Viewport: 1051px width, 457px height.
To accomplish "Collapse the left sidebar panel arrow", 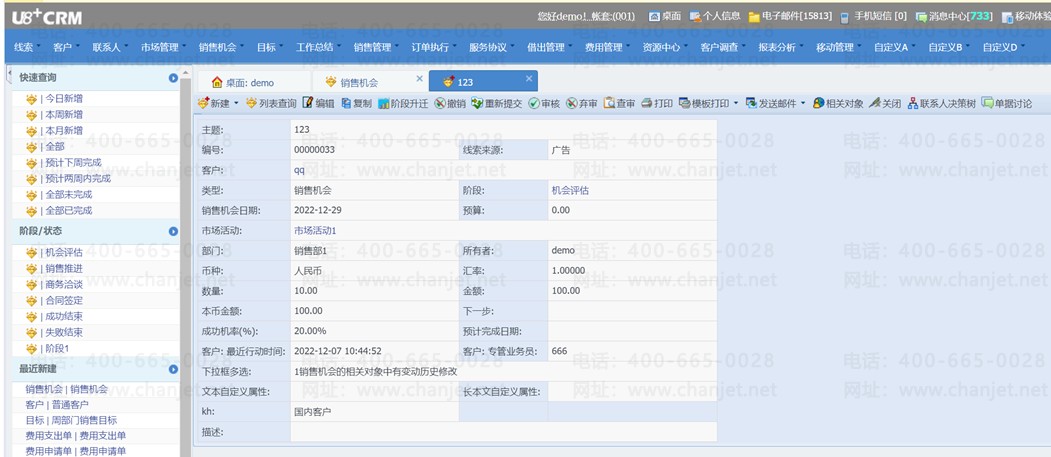I will 8,72.
